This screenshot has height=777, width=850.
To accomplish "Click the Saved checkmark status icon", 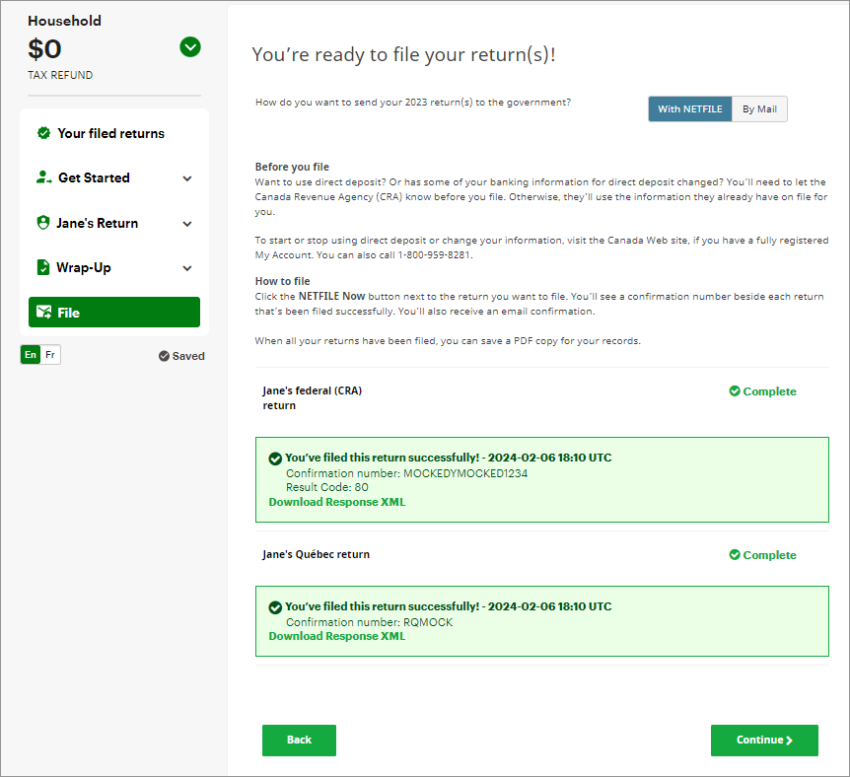I will tap(164, 356).
